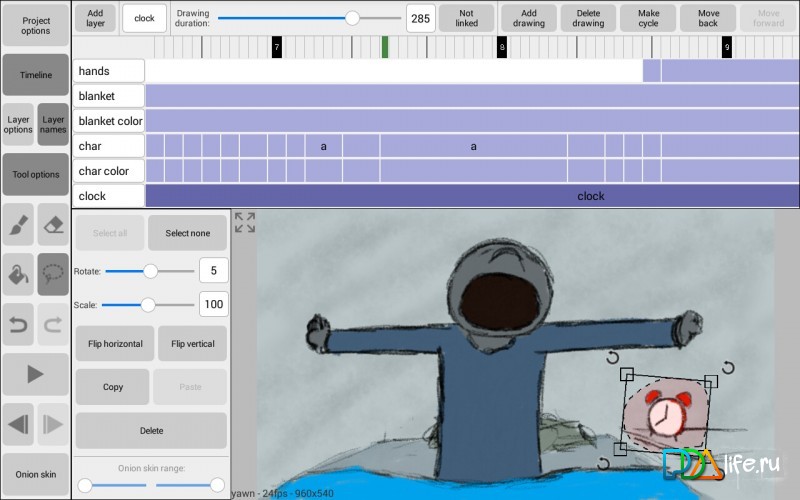Toggle fullscreen canvas view
The height and width of the screenshot is (500, 800).
click(245, 222)
